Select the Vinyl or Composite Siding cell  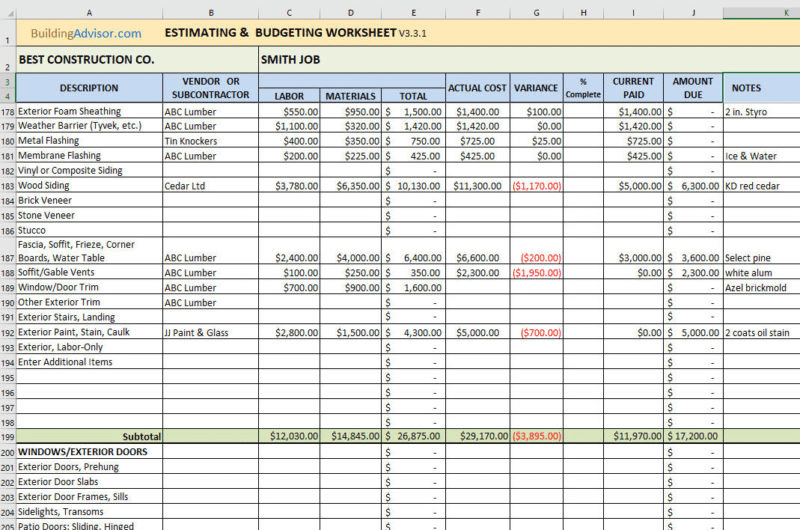(x=89, y=170)
